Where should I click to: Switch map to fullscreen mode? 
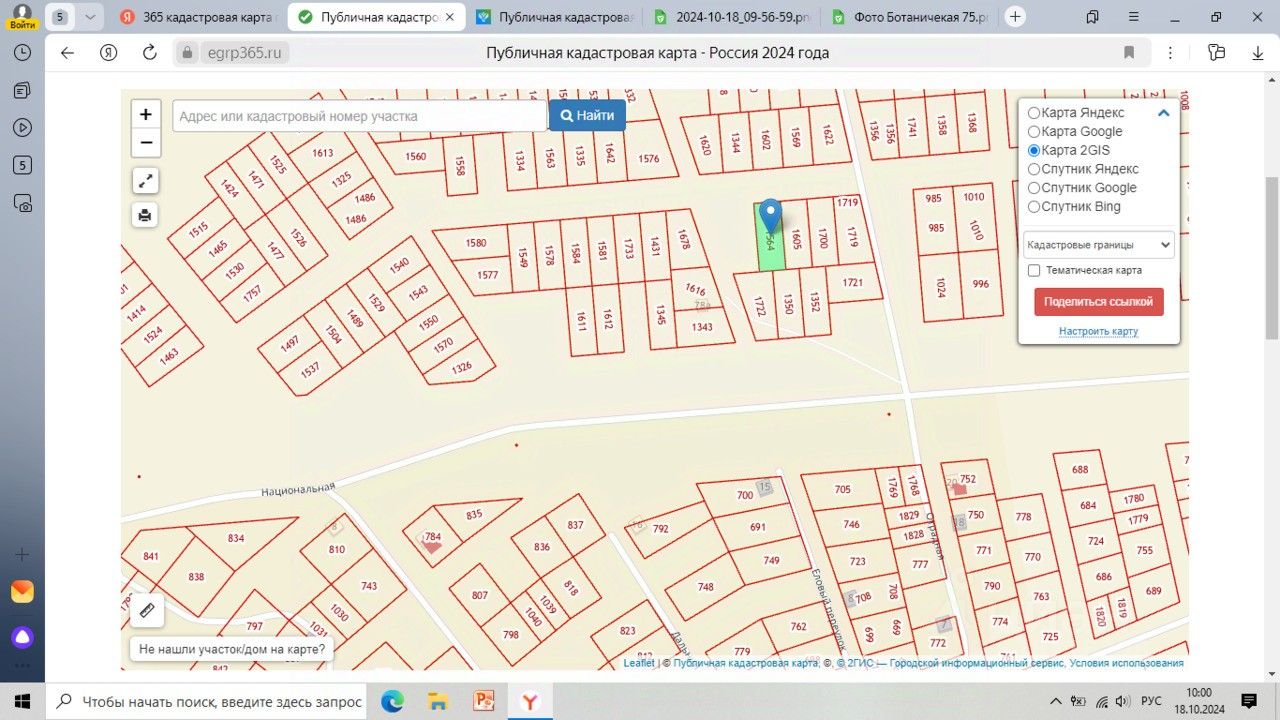coord(146,181)
